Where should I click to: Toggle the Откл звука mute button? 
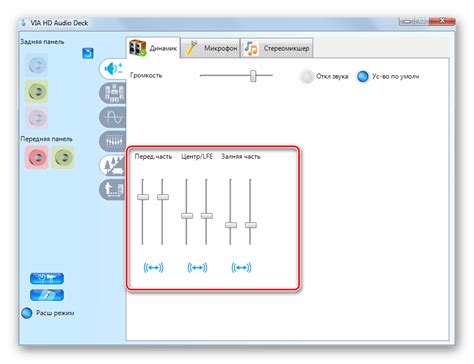click(x=306, y=76)
